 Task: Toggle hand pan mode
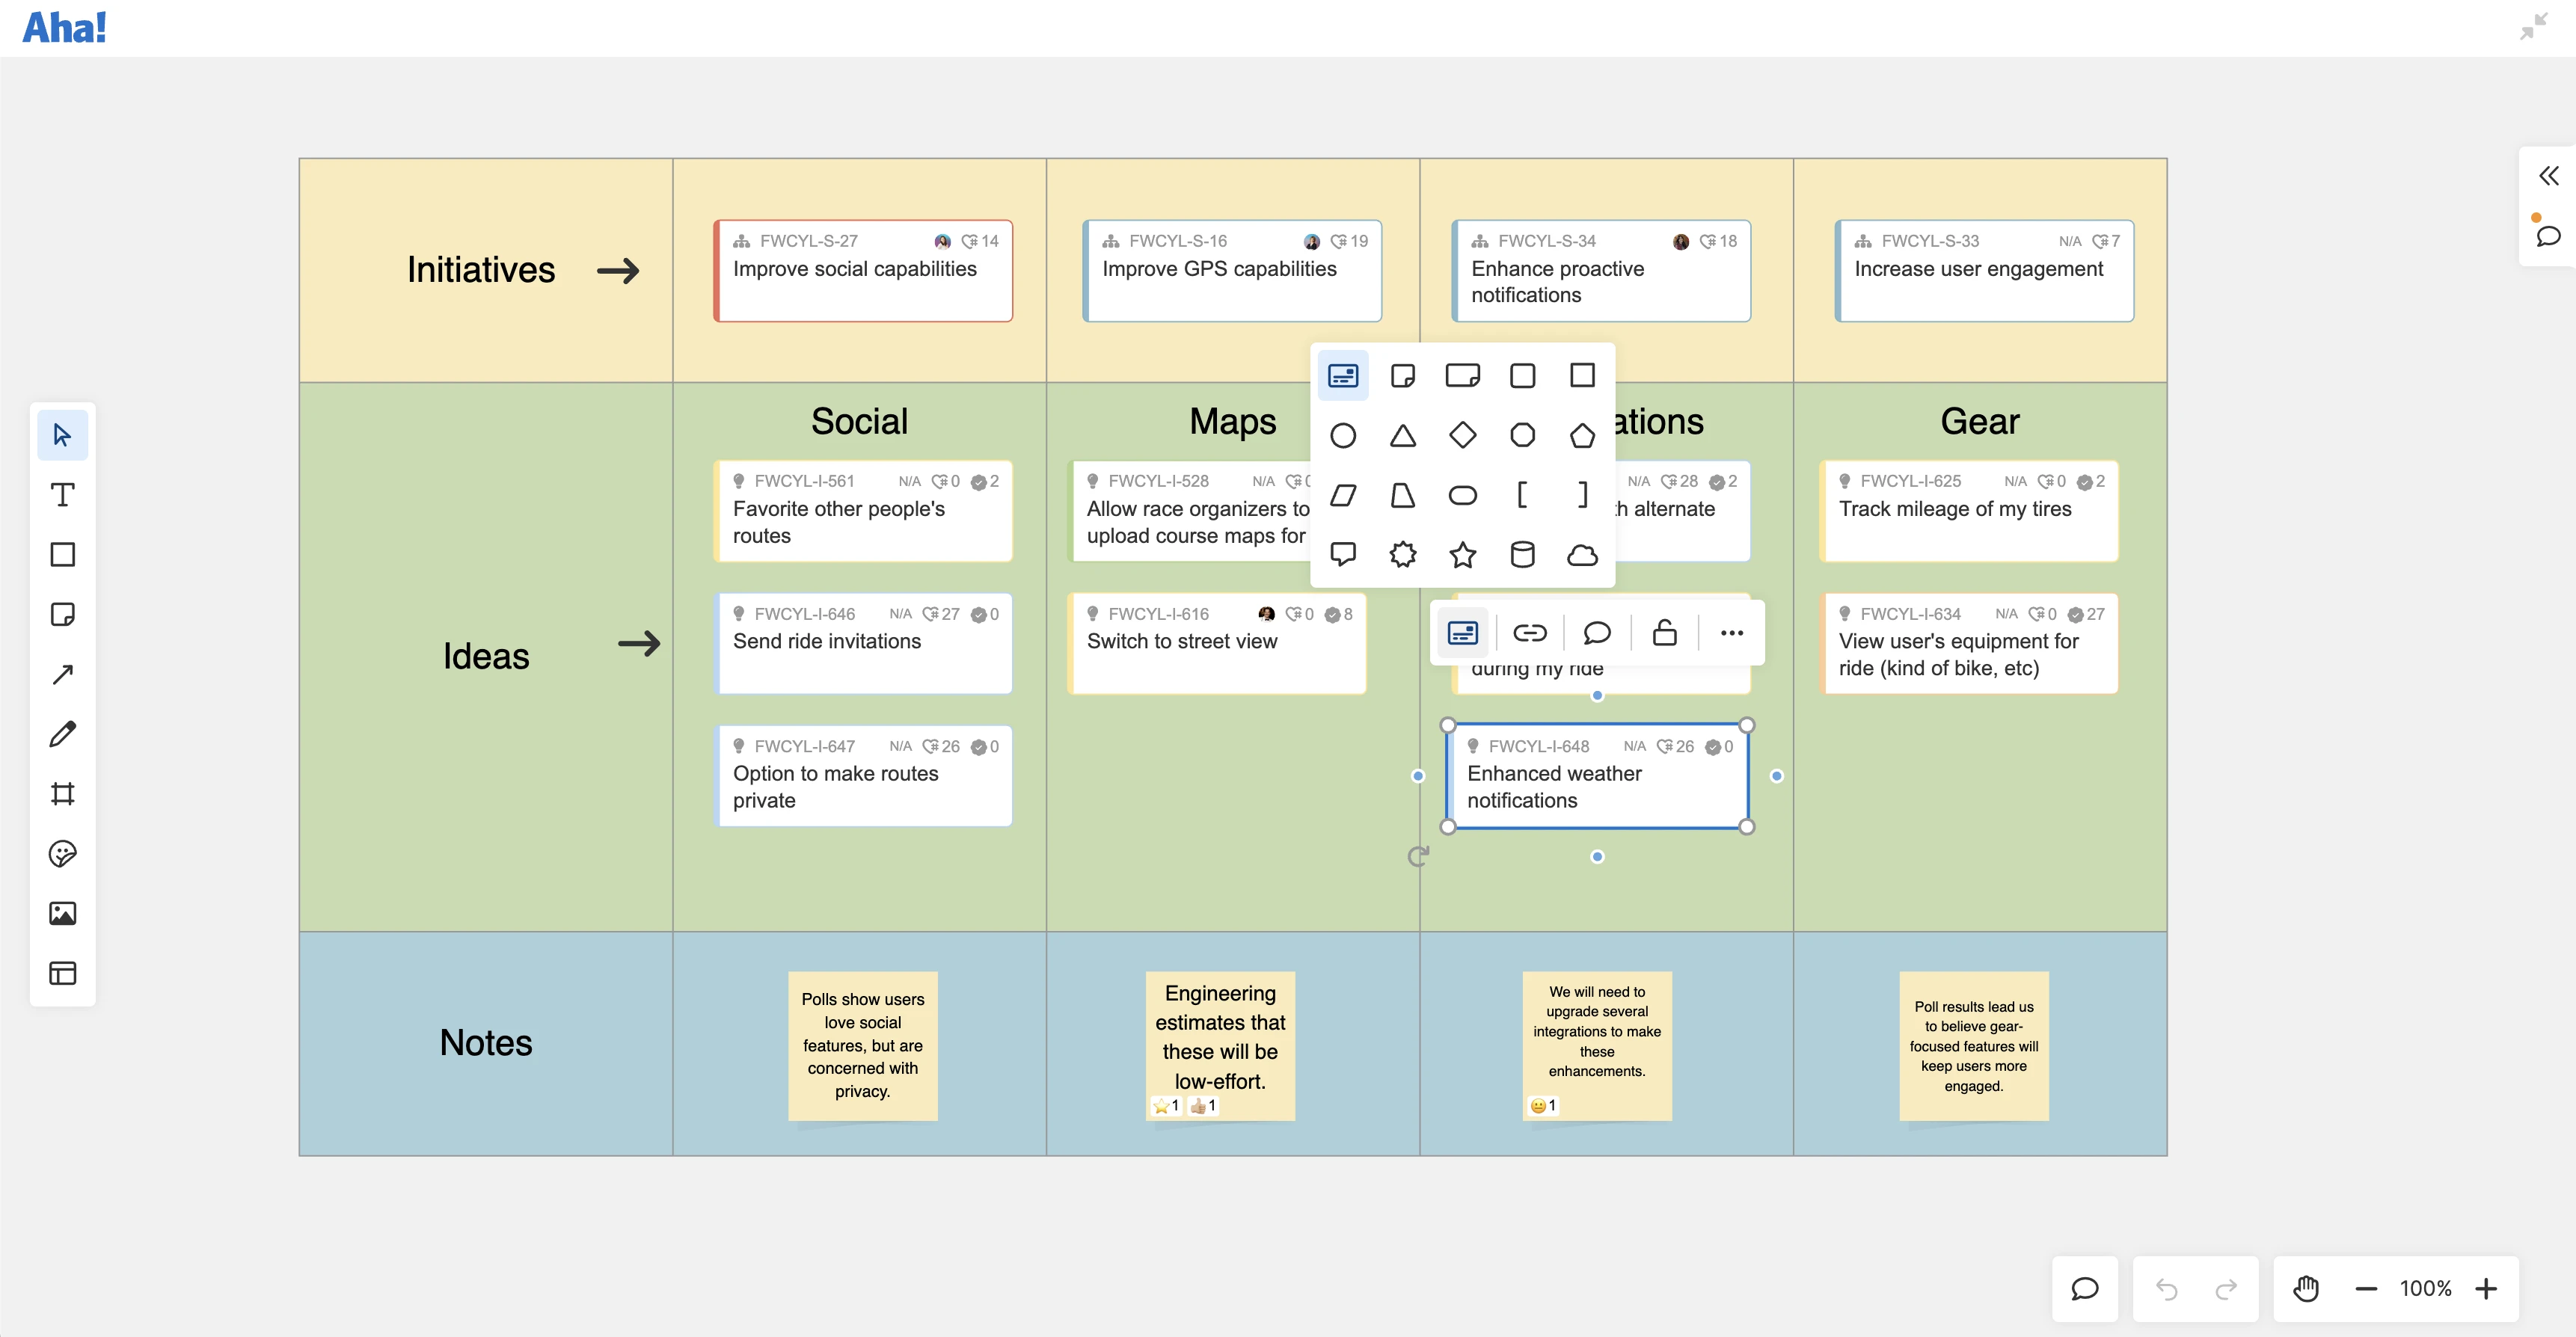[x=2306, y=1289]
